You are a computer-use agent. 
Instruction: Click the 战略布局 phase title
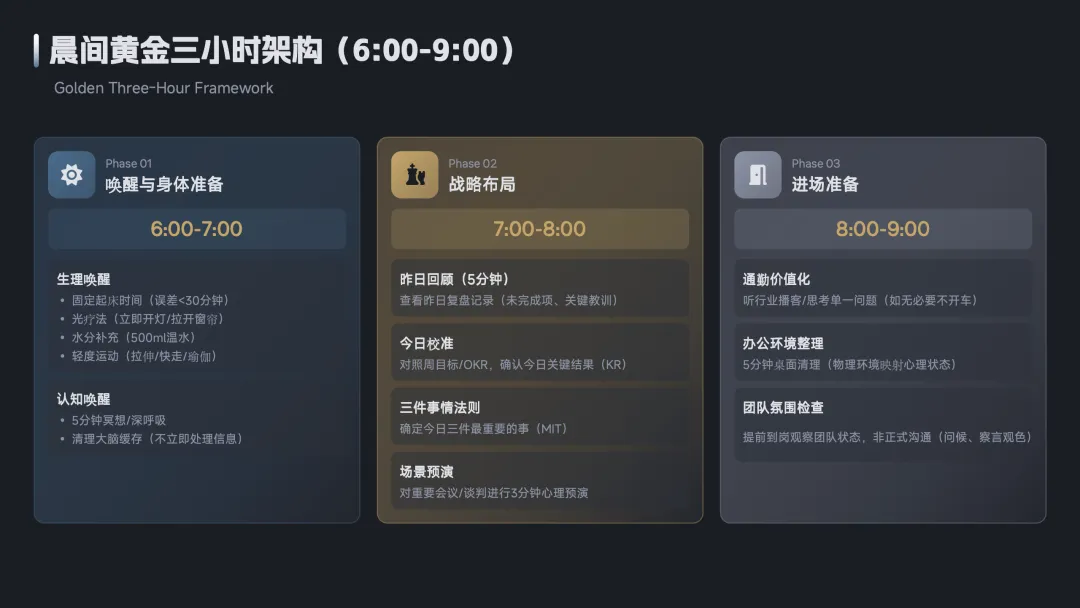pyautogui.click(x=481, y=185)
